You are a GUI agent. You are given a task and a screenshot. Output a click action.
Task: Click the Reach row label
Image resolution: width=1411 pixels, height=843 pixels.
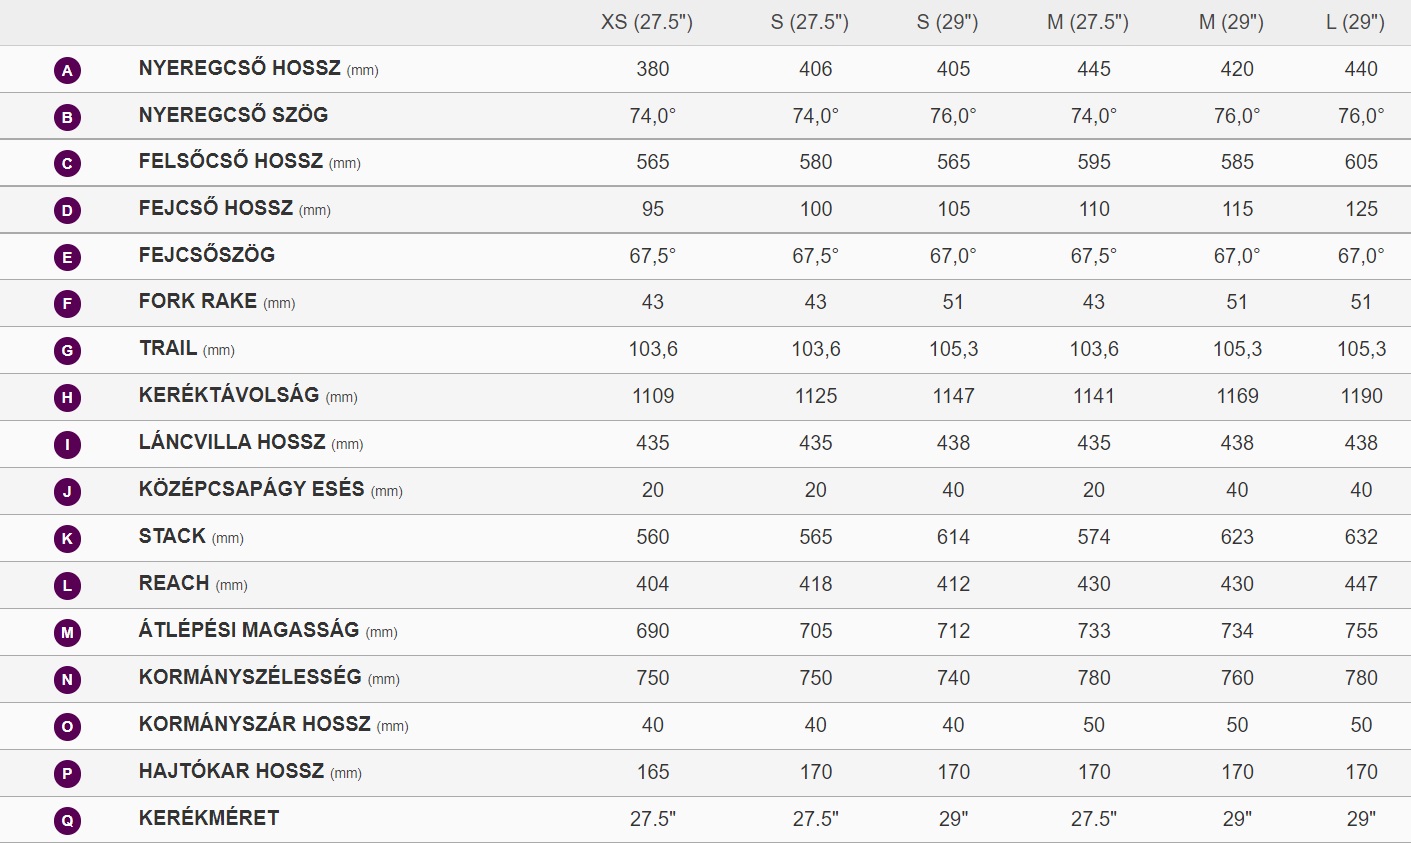[x=174, y=583]
